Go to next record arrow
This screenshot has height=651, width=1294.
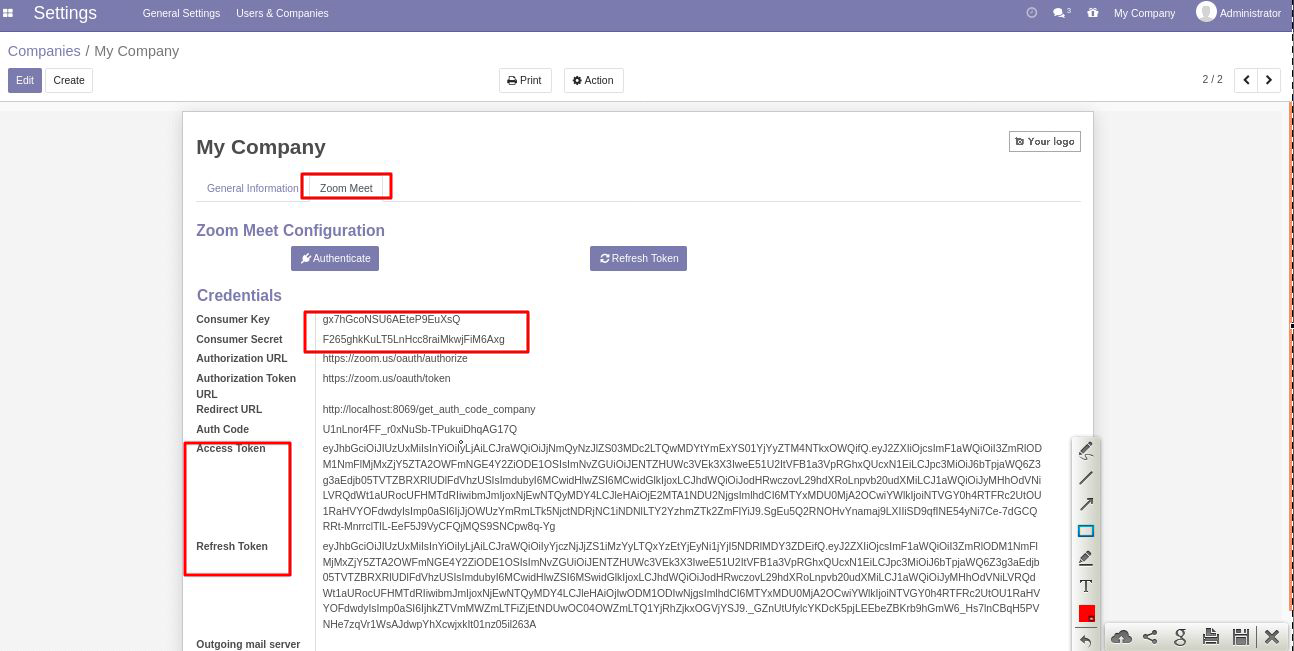[1269, 80]
